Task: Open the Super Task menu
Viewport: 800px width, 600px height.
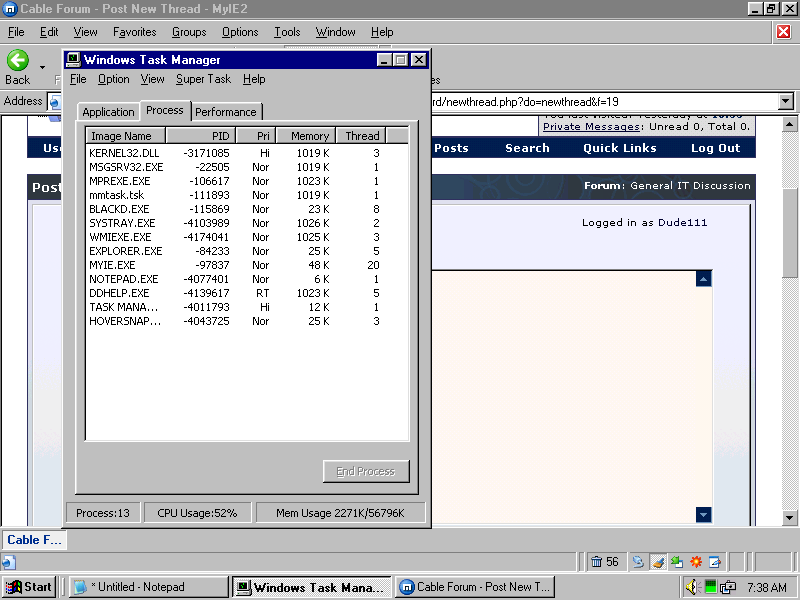Action: [x=204, y=79]
